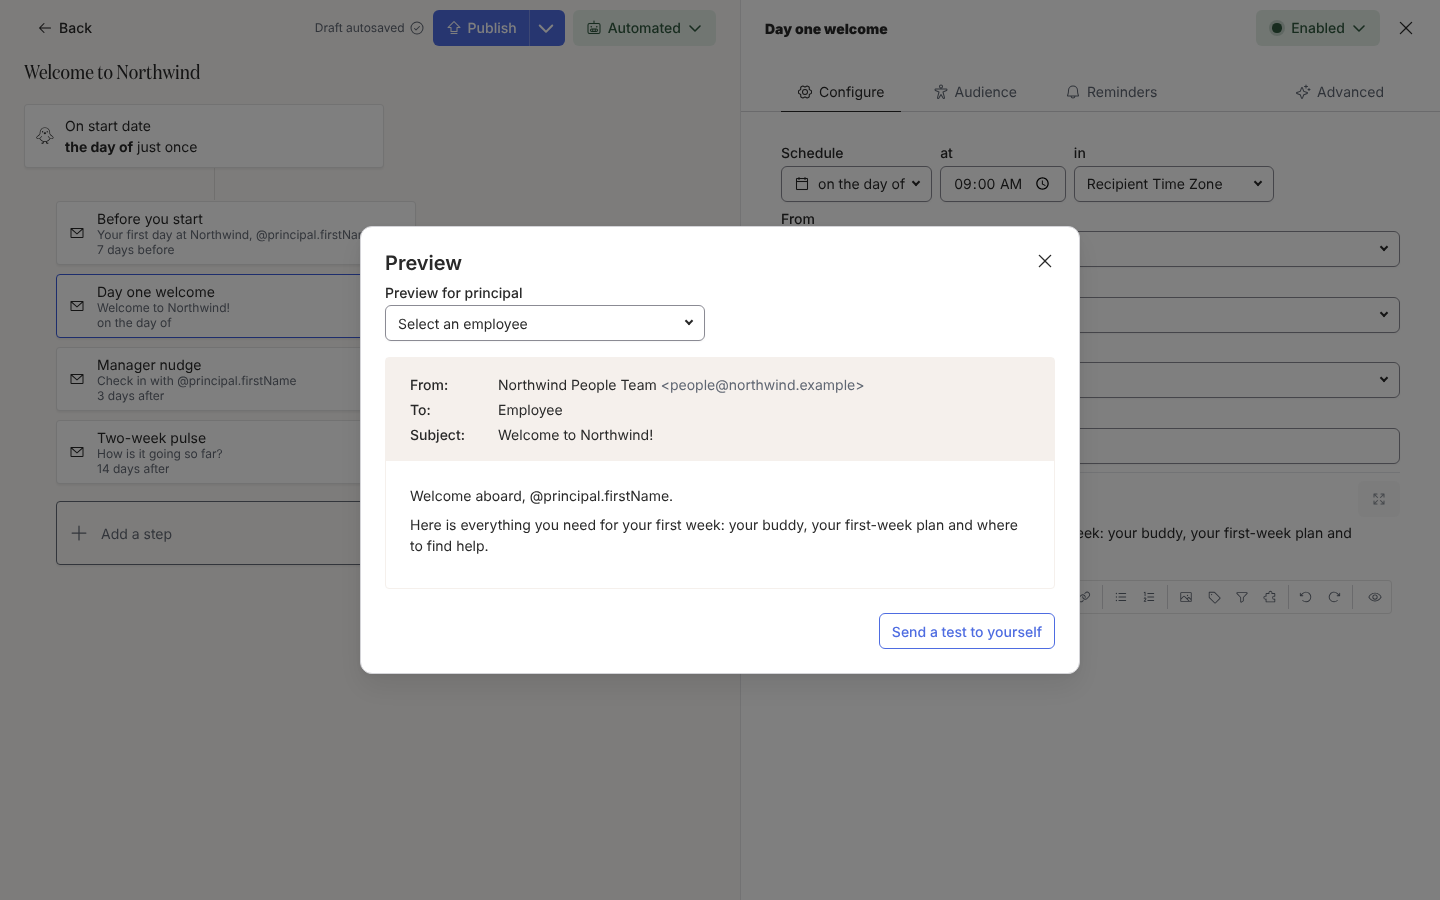Click the mail icon for Day one welcome
The image size is (1440, 900).
click(77, 306)
